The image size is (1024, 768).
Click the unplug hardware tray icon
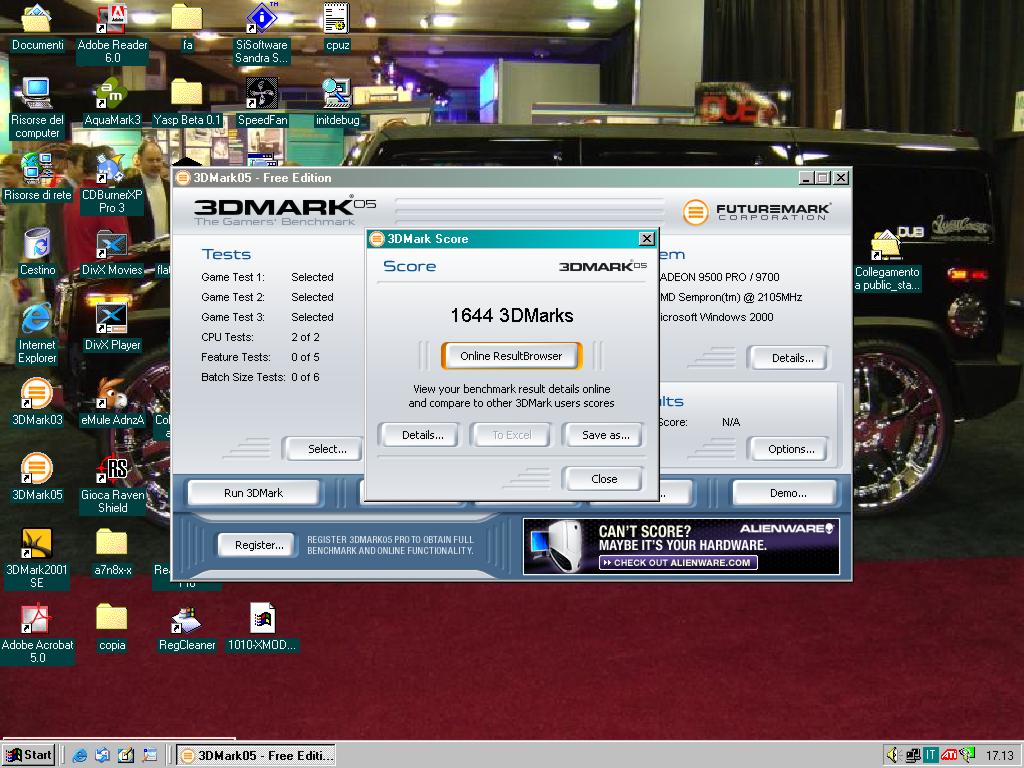coord(967,756)
